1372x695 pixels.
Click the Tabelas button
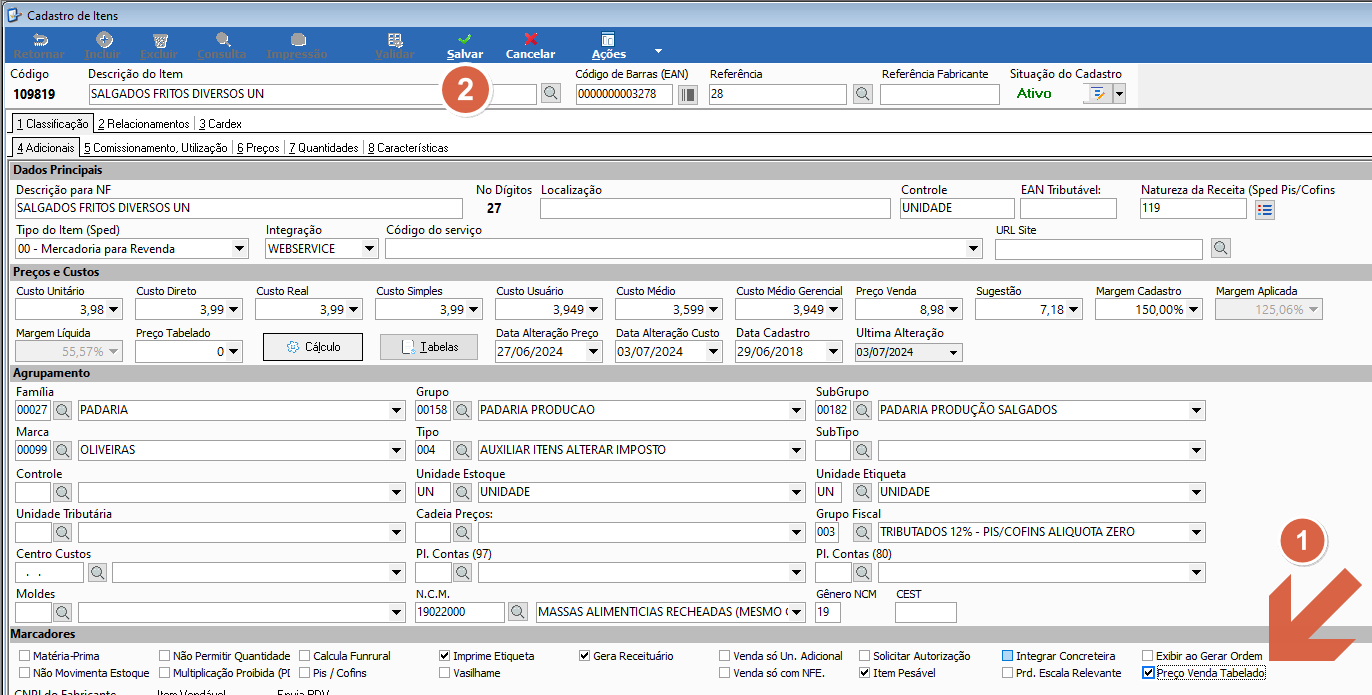[x=429, y=347]
